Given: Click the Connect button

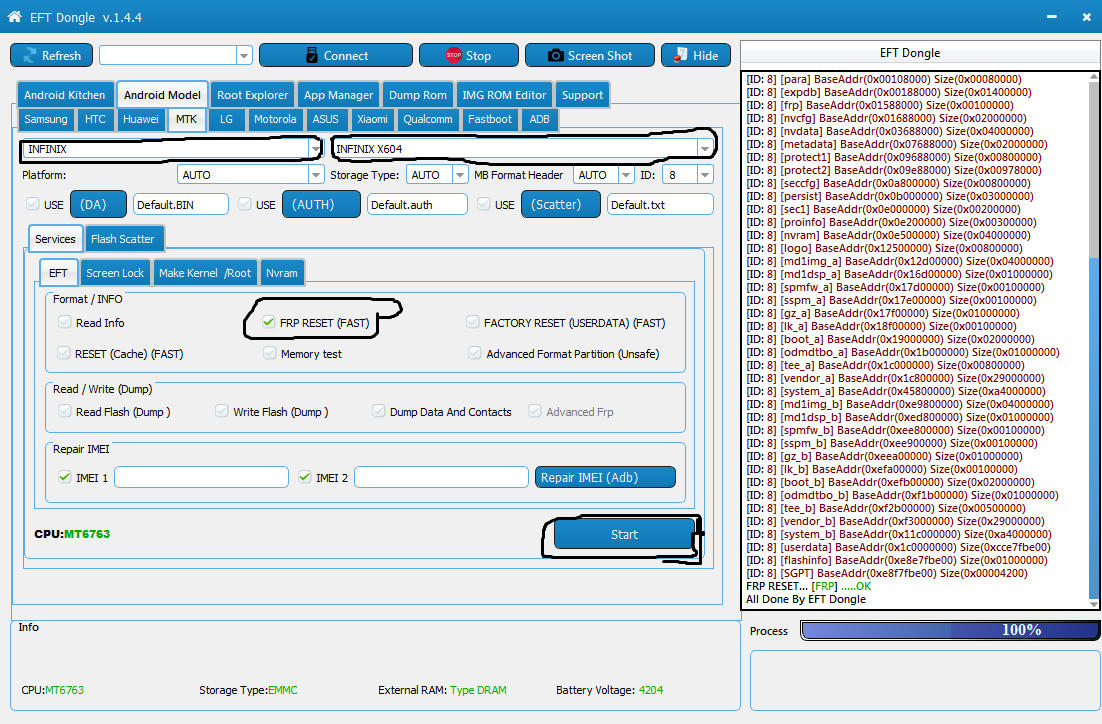Looking at the screenshot, I should [335, 56].
